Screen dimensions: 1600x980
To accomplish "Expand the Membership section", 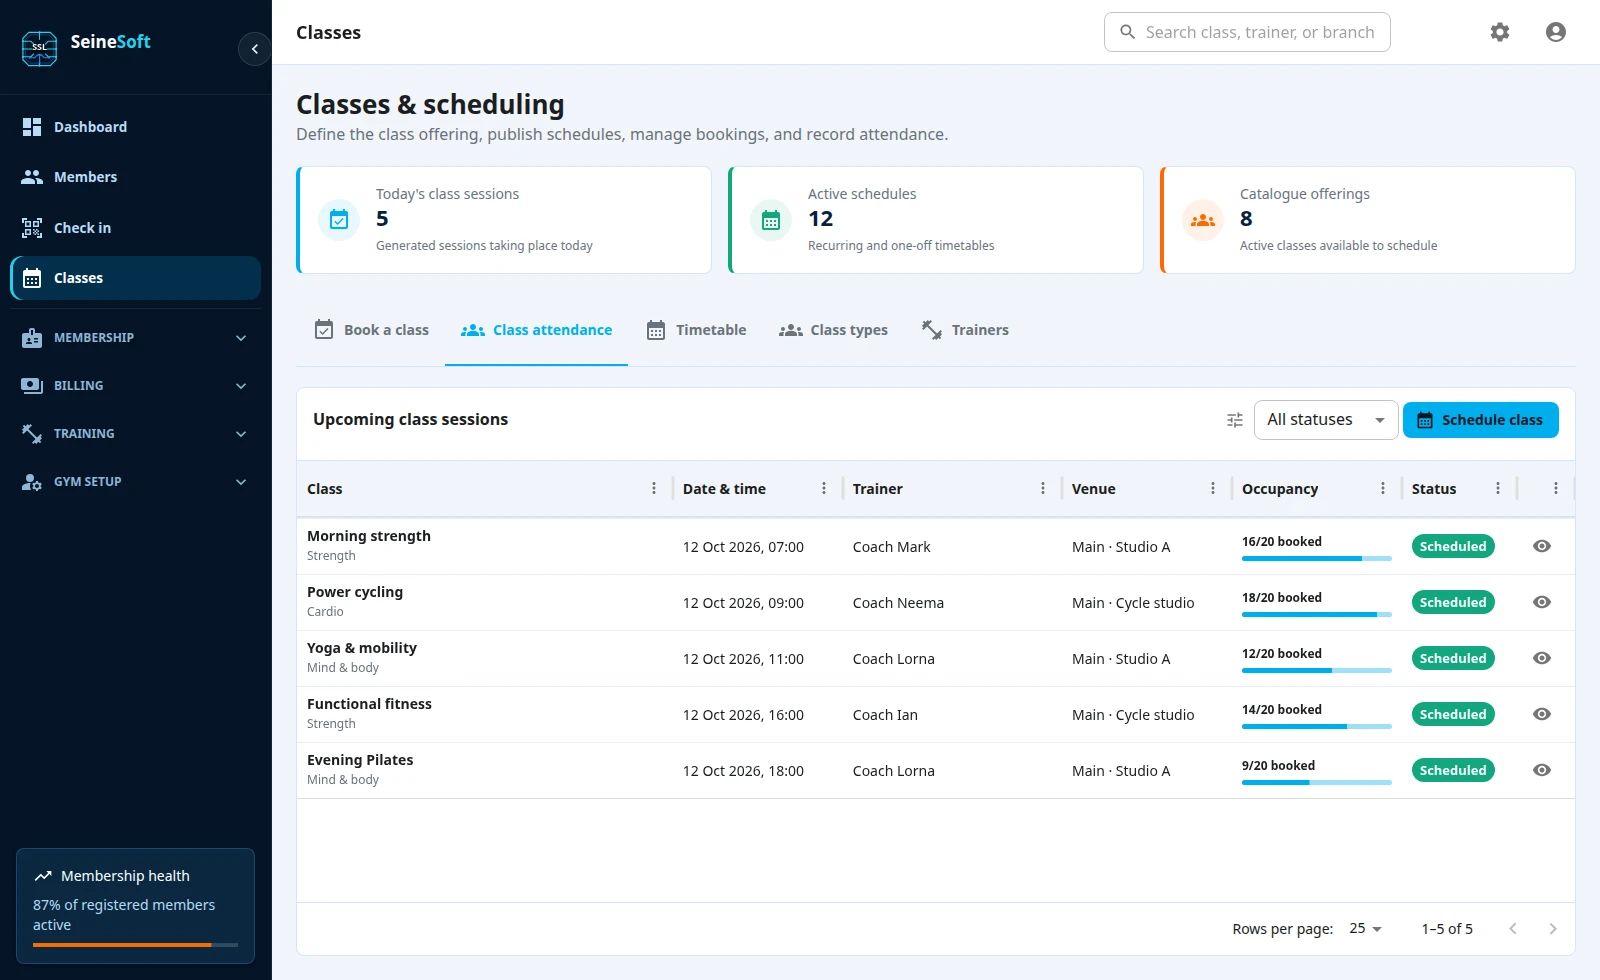I will point(136,338).
